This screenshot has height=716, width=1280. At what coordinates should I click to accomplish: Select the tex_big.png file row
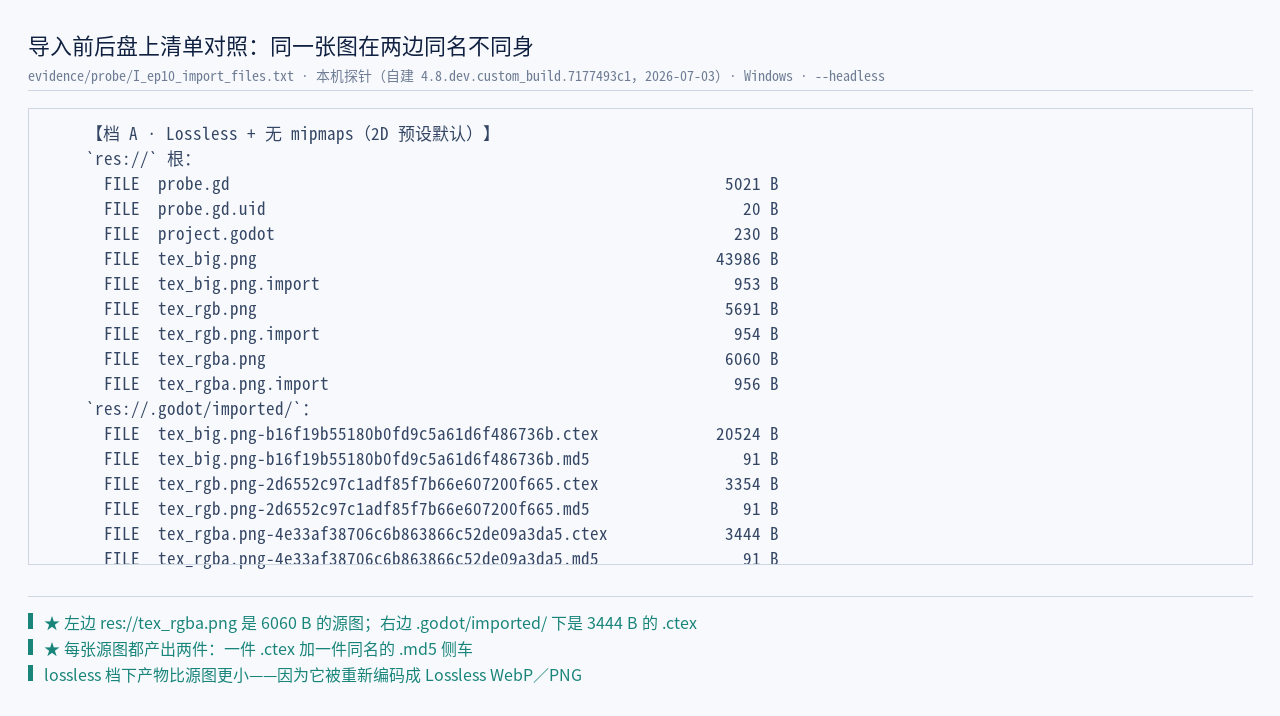point(441,259)
